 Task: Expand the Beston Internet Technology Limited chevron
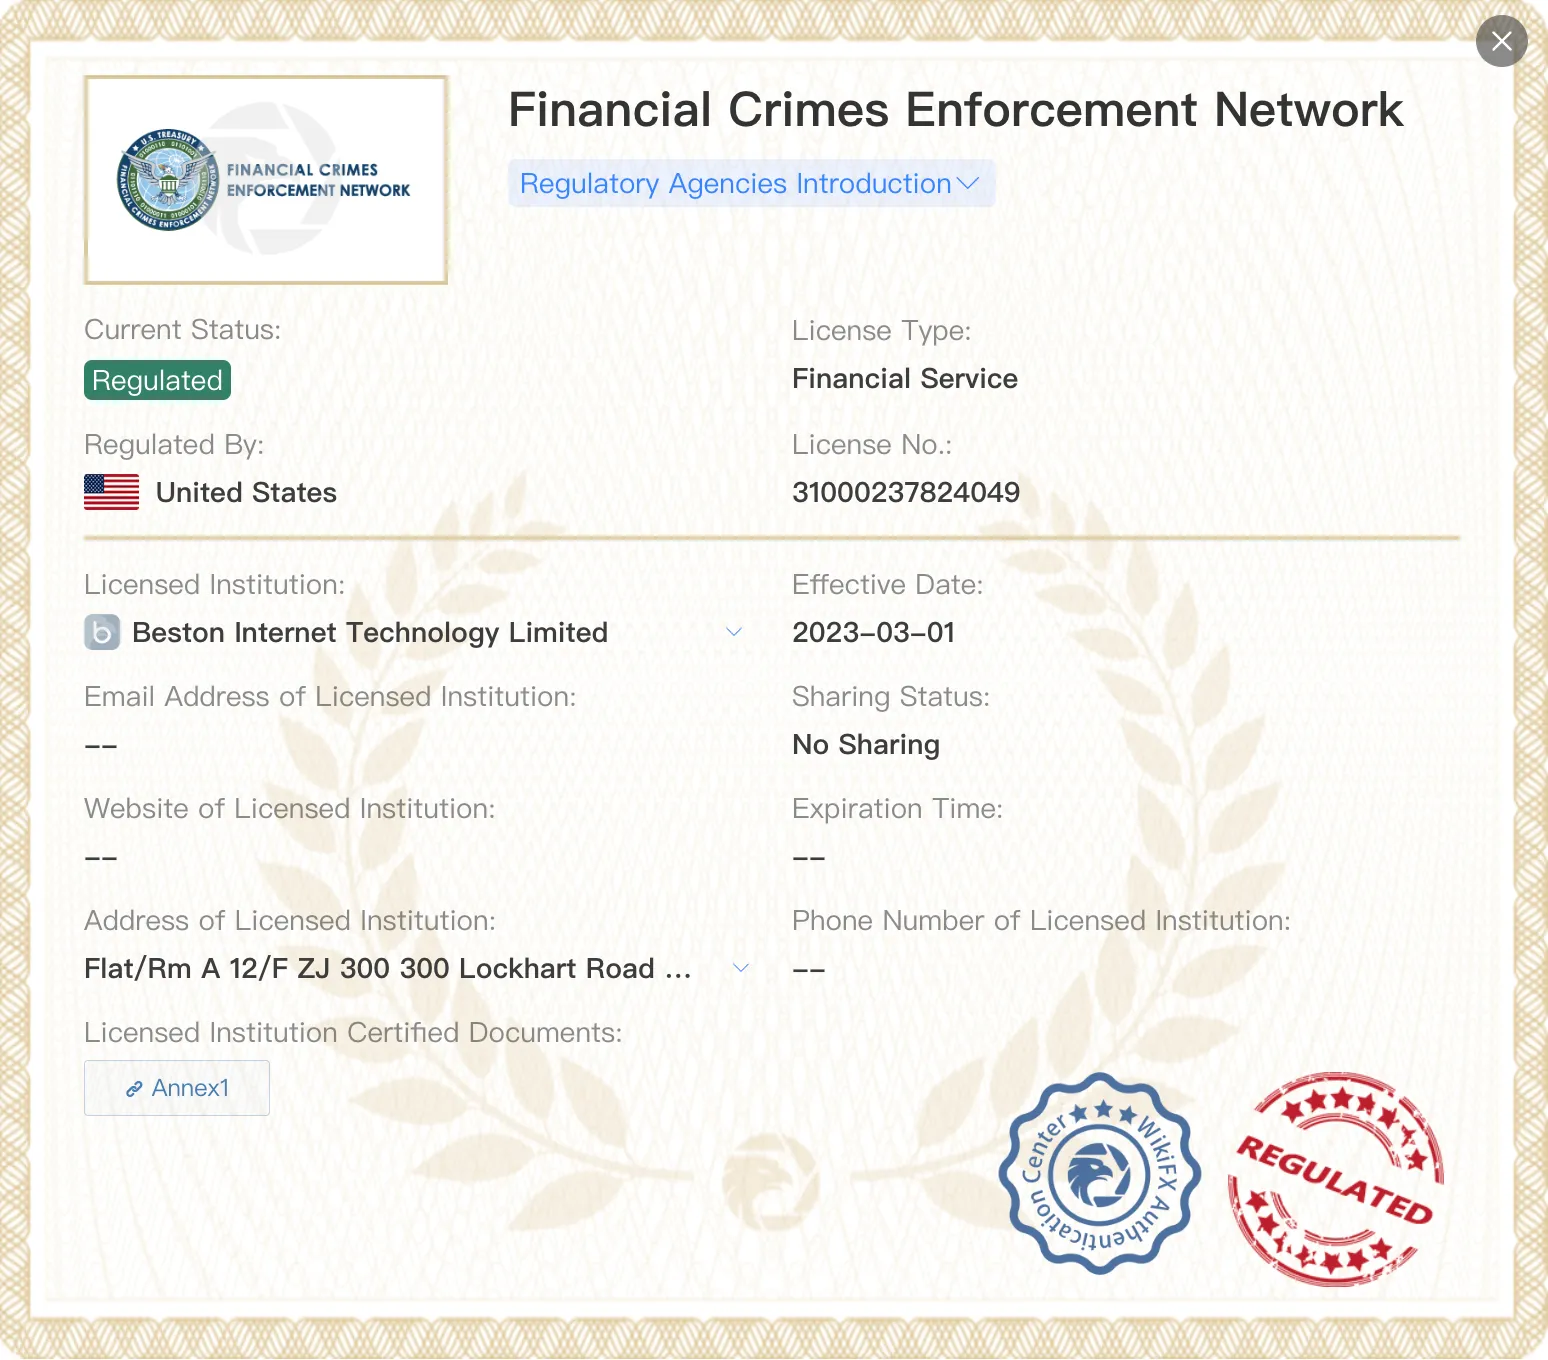point(734,632)
